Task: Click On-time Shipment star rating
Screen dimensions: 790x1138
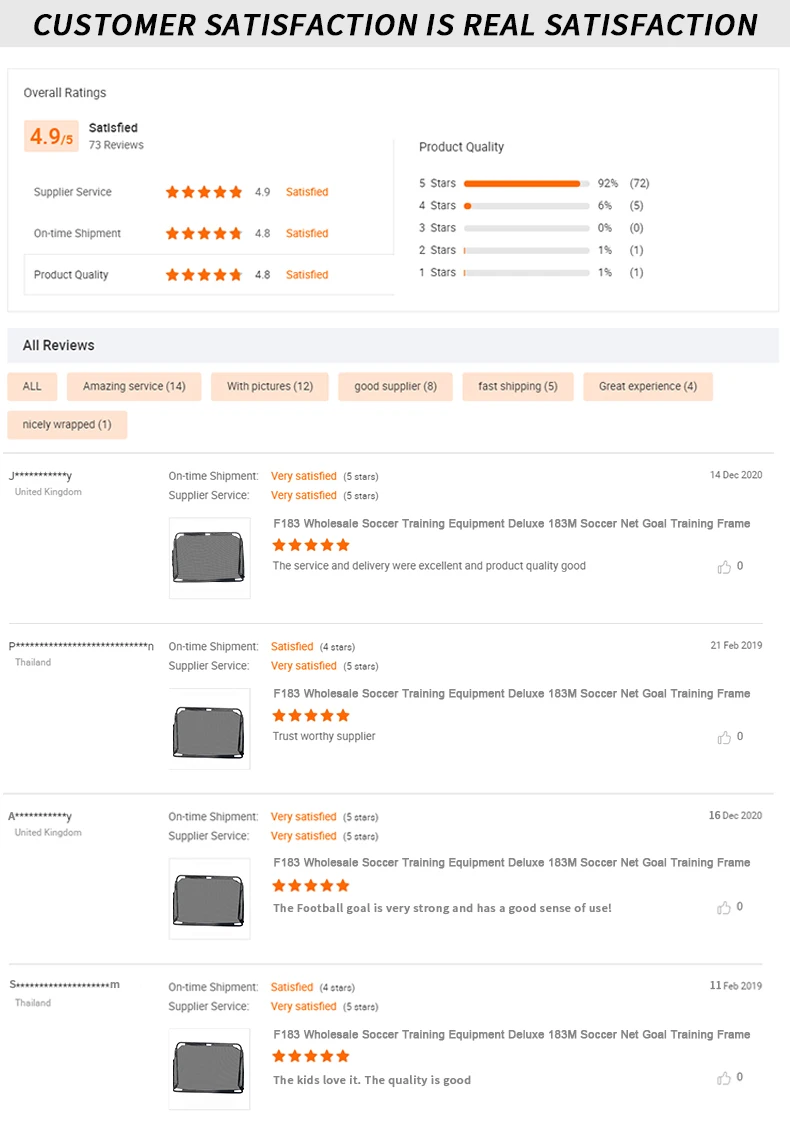Action: [x=204, y=233]
